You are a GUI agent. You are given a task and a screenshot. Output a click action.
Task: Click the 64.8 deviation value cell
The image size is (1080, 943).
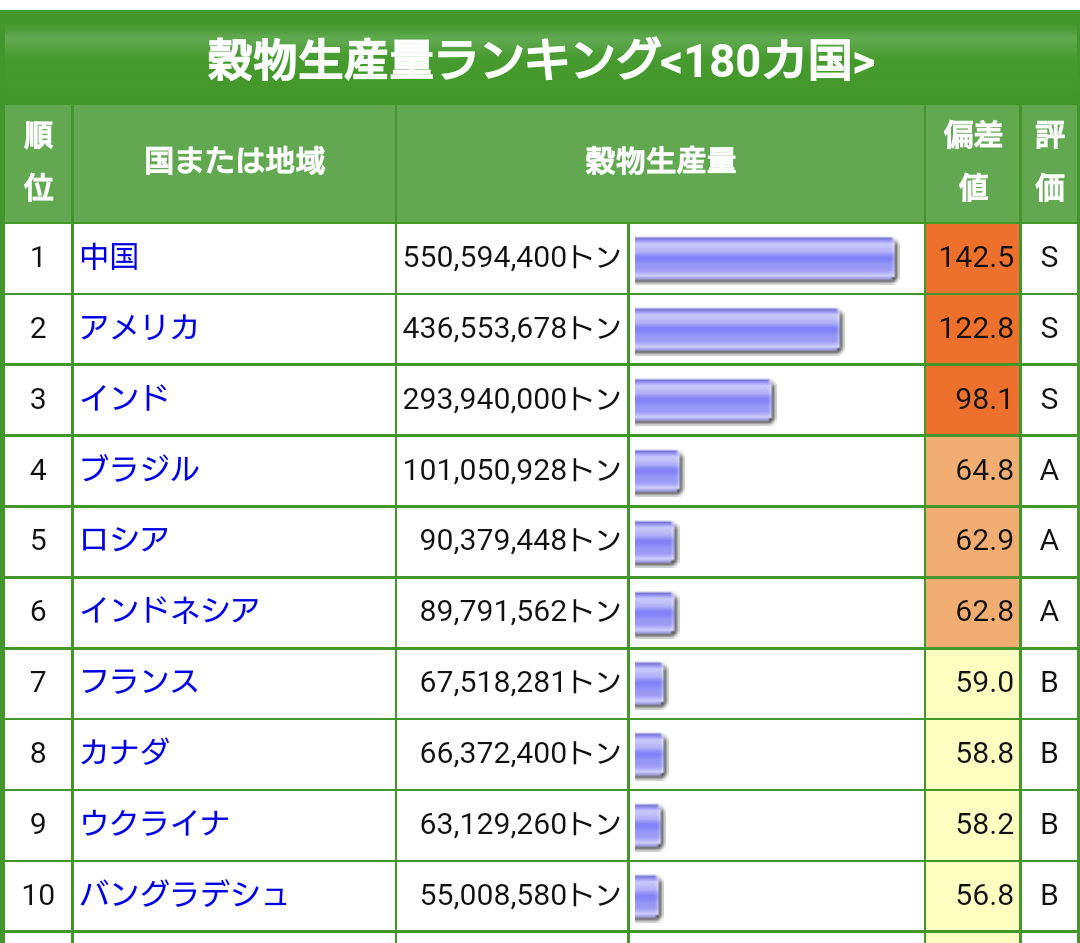[x=973, y=470]
